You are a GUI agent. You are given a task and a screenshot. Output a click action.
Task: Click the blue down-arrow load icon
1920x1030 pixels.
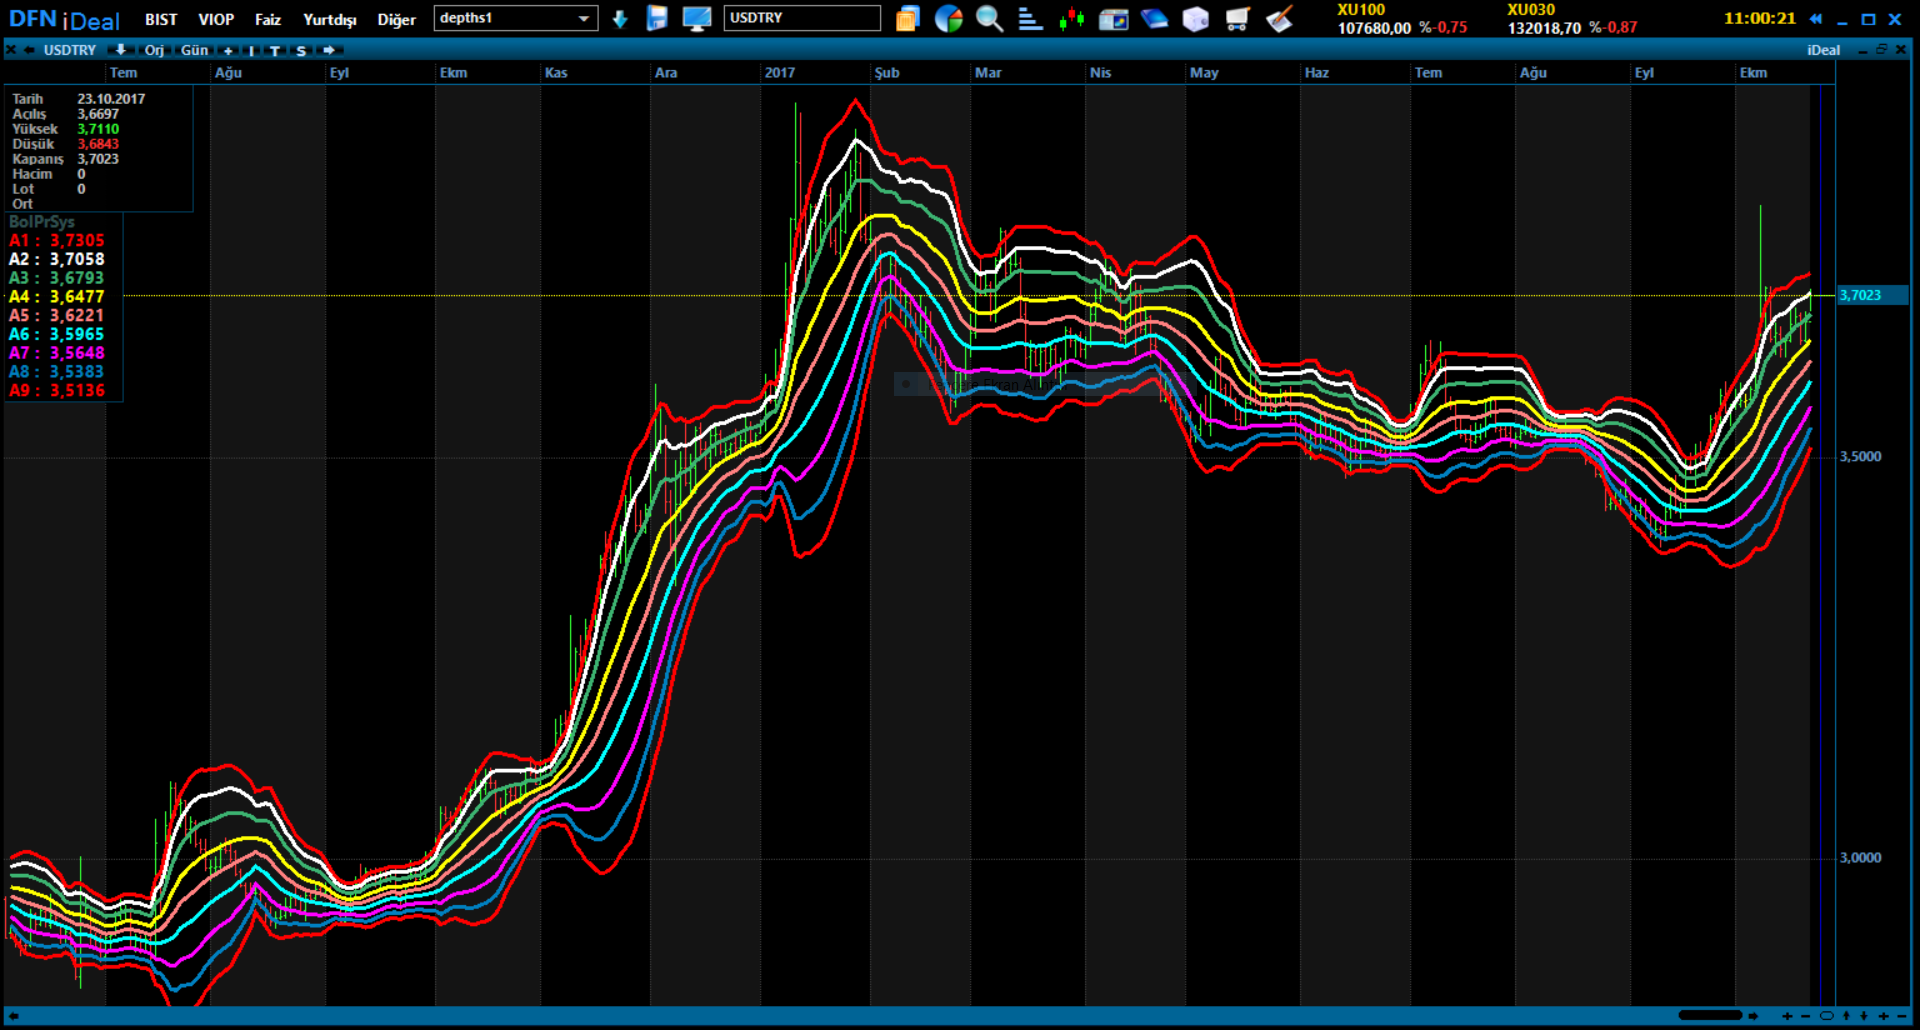click(620, 19)
